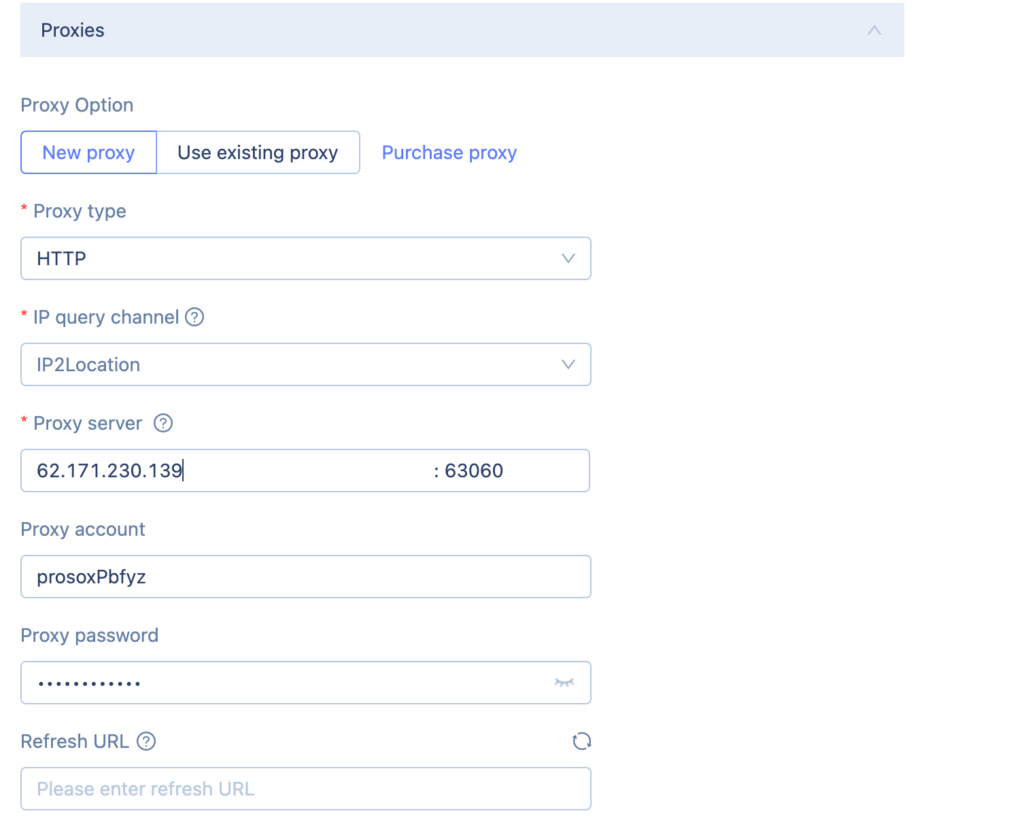This screenshot has height=822, width=1024.
Task: Open the Purchase proxy link
Action: 448,152
